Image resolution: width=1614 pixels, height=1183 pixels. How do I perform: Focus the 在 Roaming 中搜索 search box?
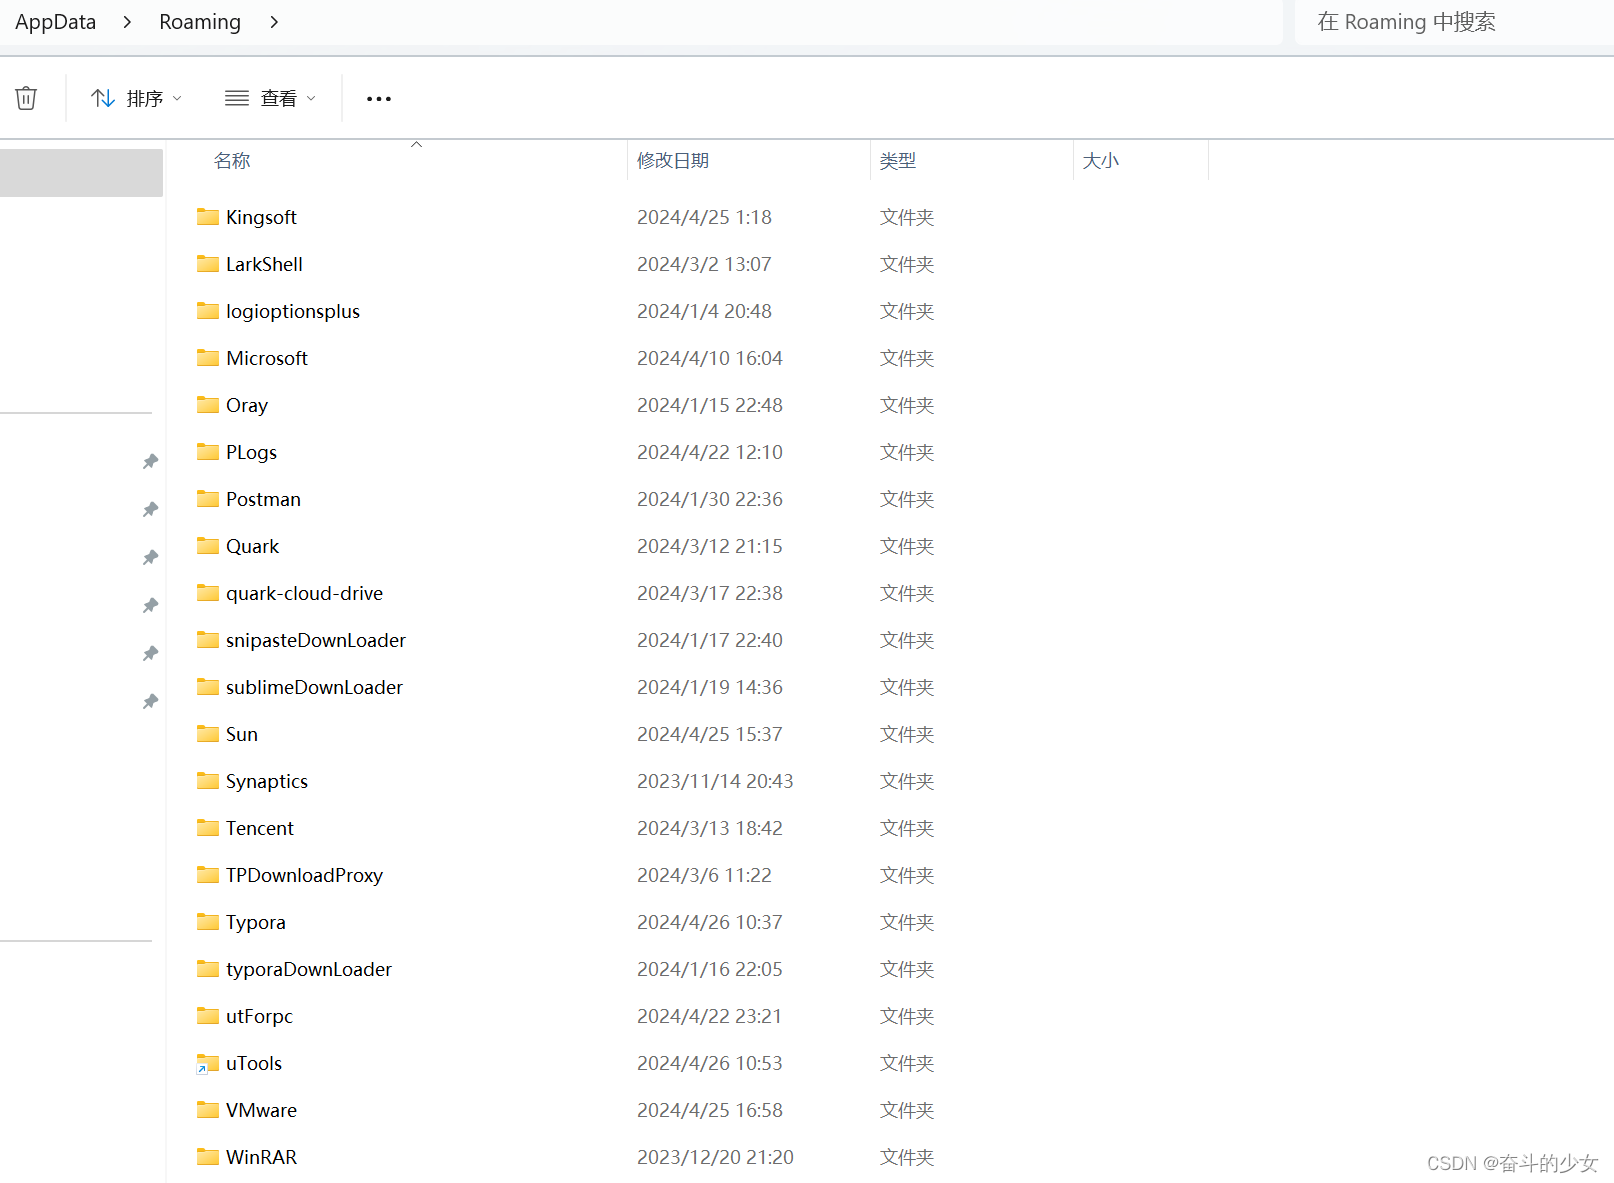[1453, 22]
